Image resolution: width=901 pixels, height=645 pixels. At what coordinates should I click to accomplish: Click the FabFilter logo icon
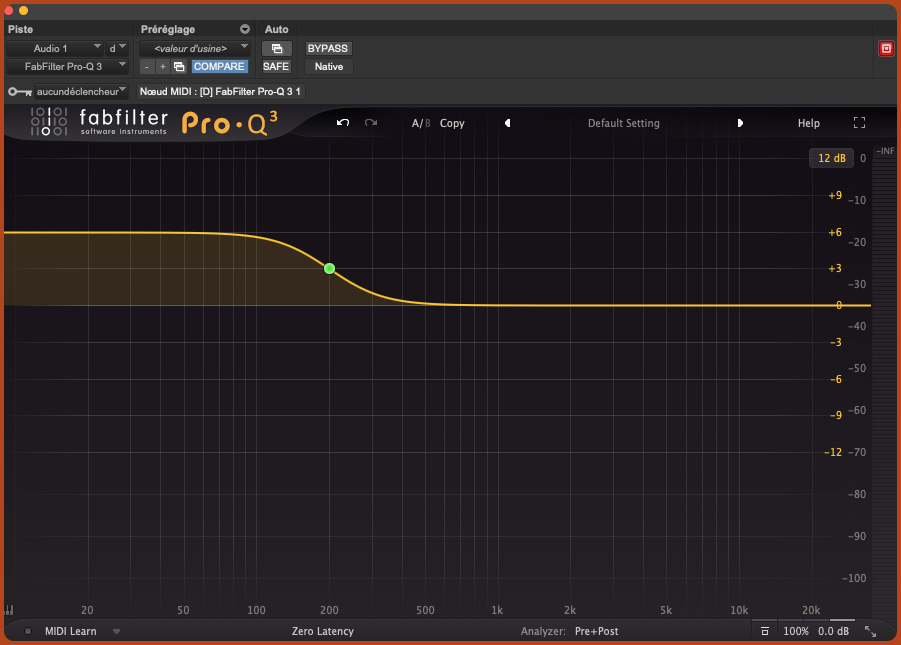pos(49,122)
